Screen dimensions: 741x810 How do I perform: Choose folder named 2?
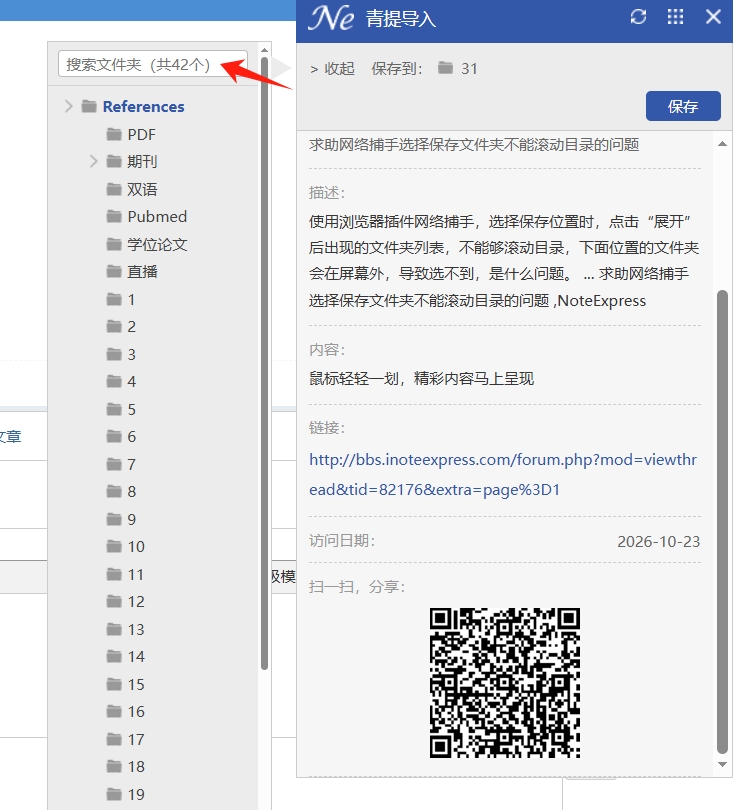pos(131,326)
